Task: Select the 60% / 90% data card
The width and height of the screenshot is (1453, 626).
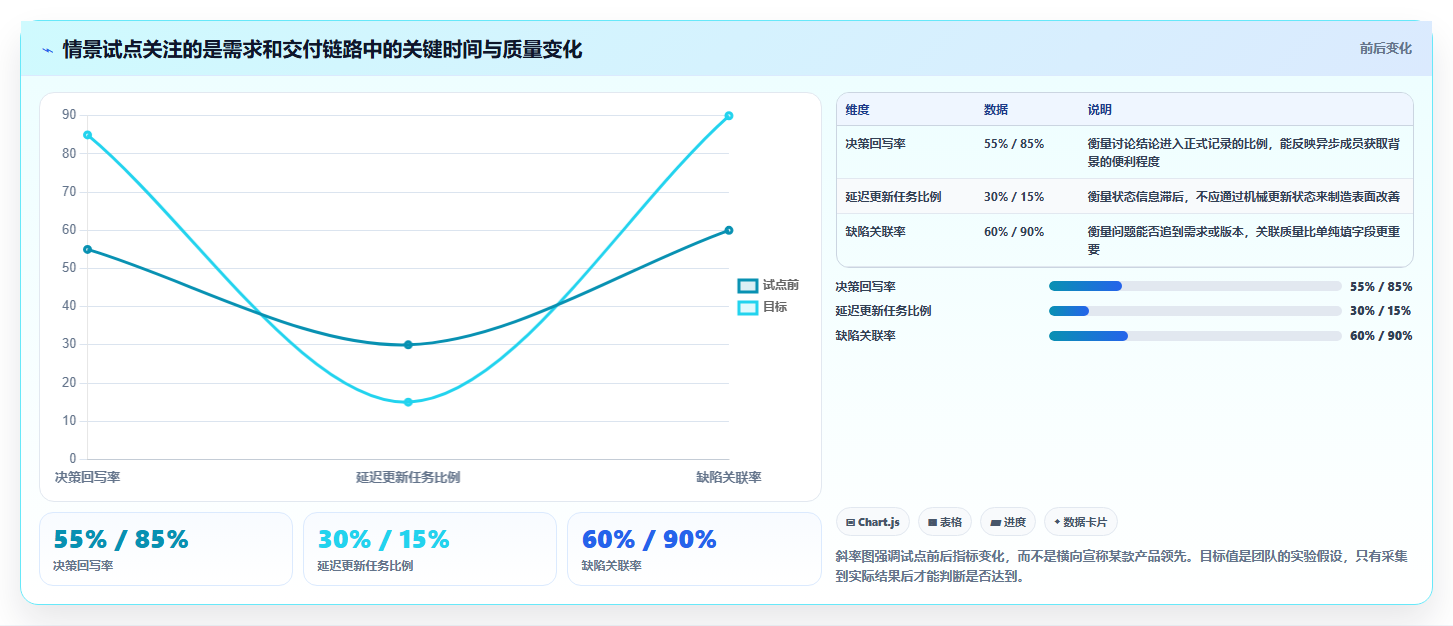Action: point(694,549)
